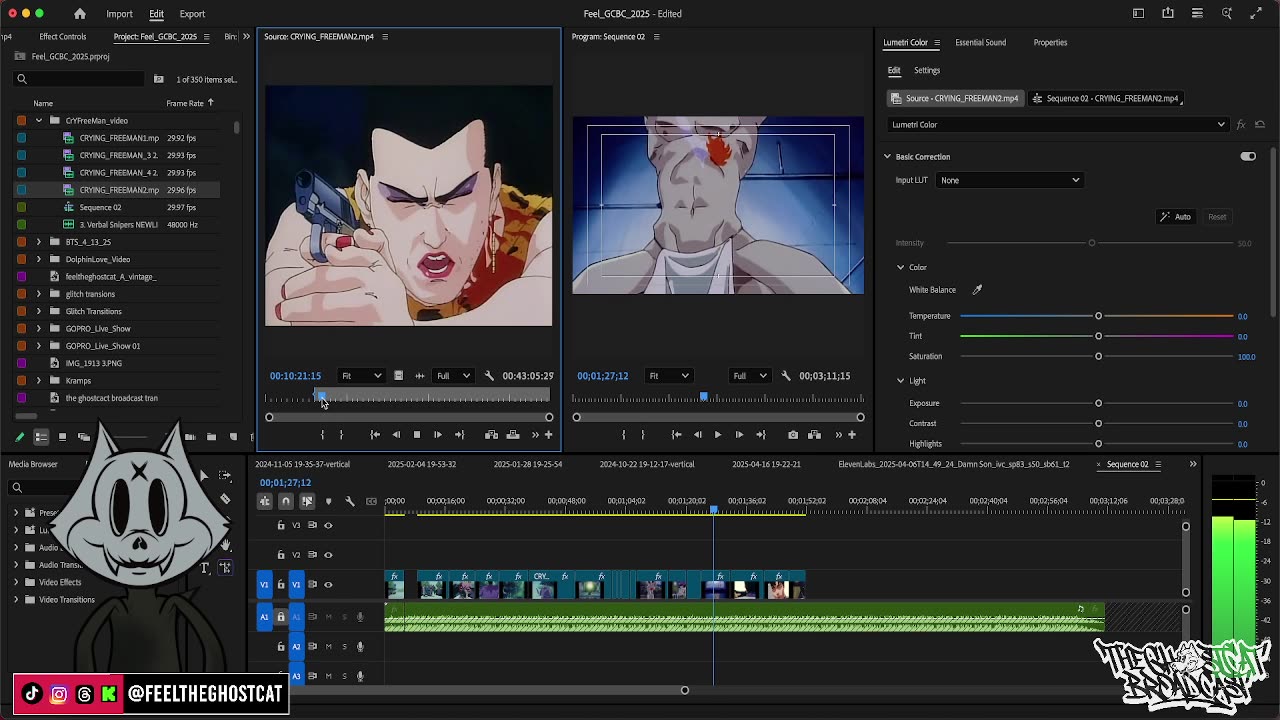Toggle Basic Correction effect switch

pyautogui.click(x=1248, y=157)
